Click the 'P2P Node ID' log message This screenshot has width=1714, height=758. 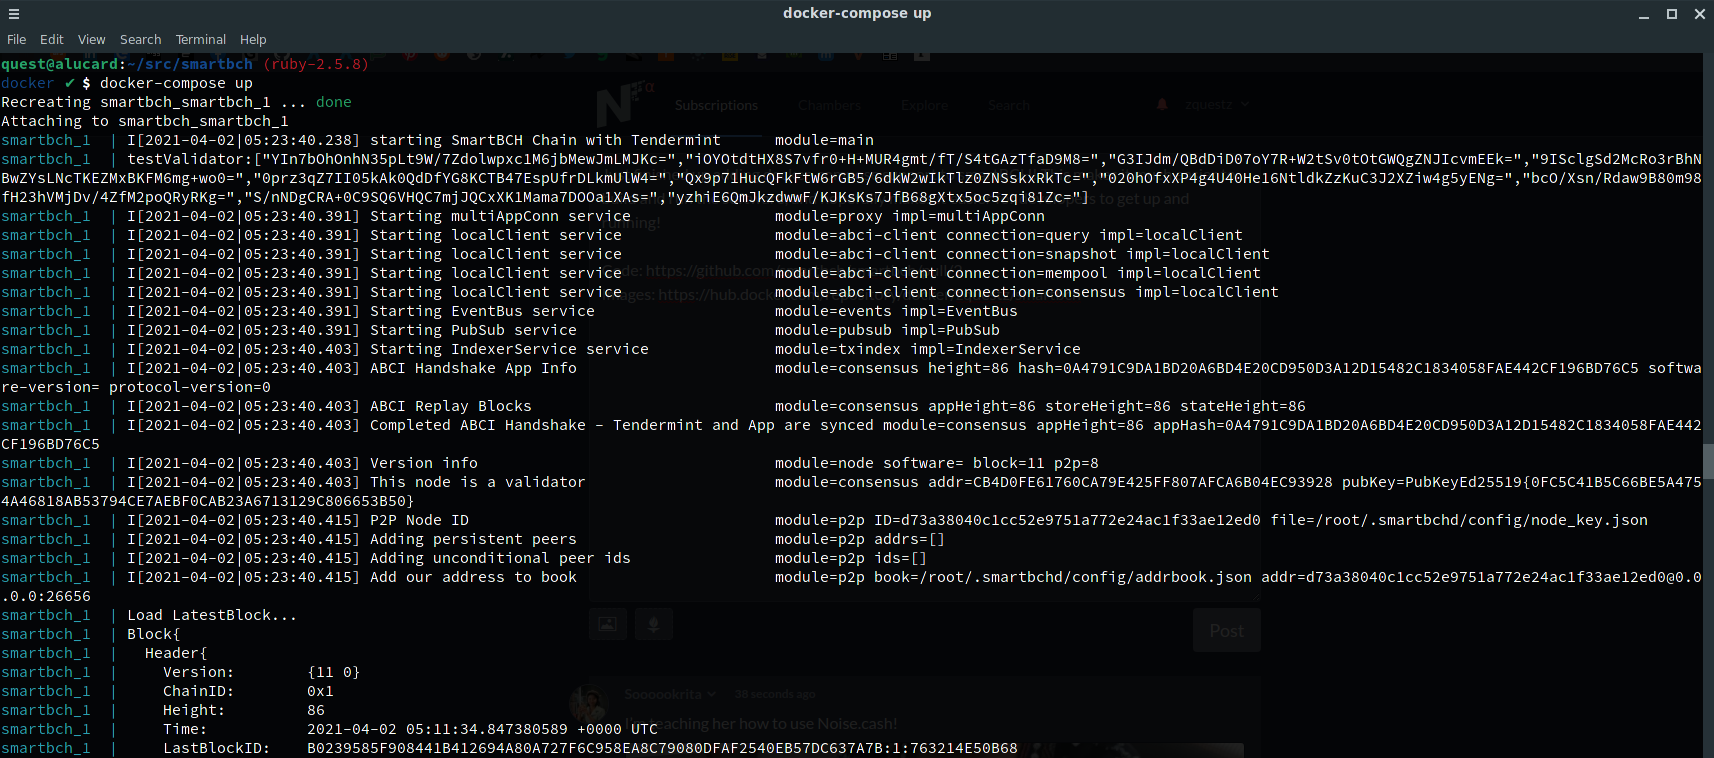(419, 520)
